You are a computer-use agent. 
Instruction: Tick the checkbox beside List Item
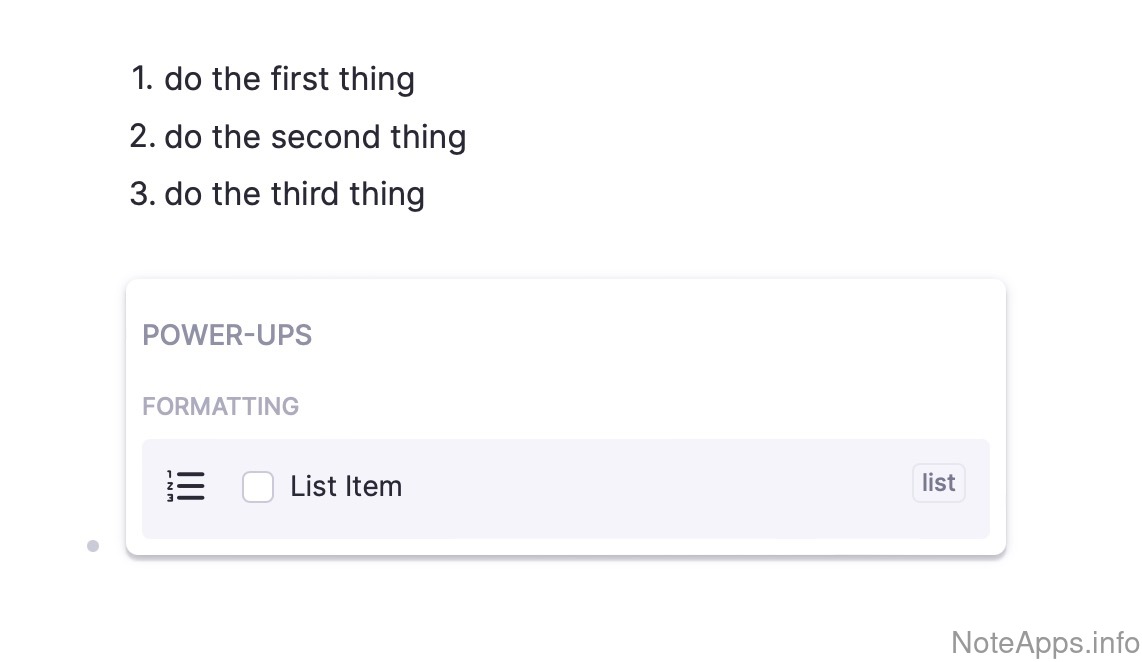point(258,487)
